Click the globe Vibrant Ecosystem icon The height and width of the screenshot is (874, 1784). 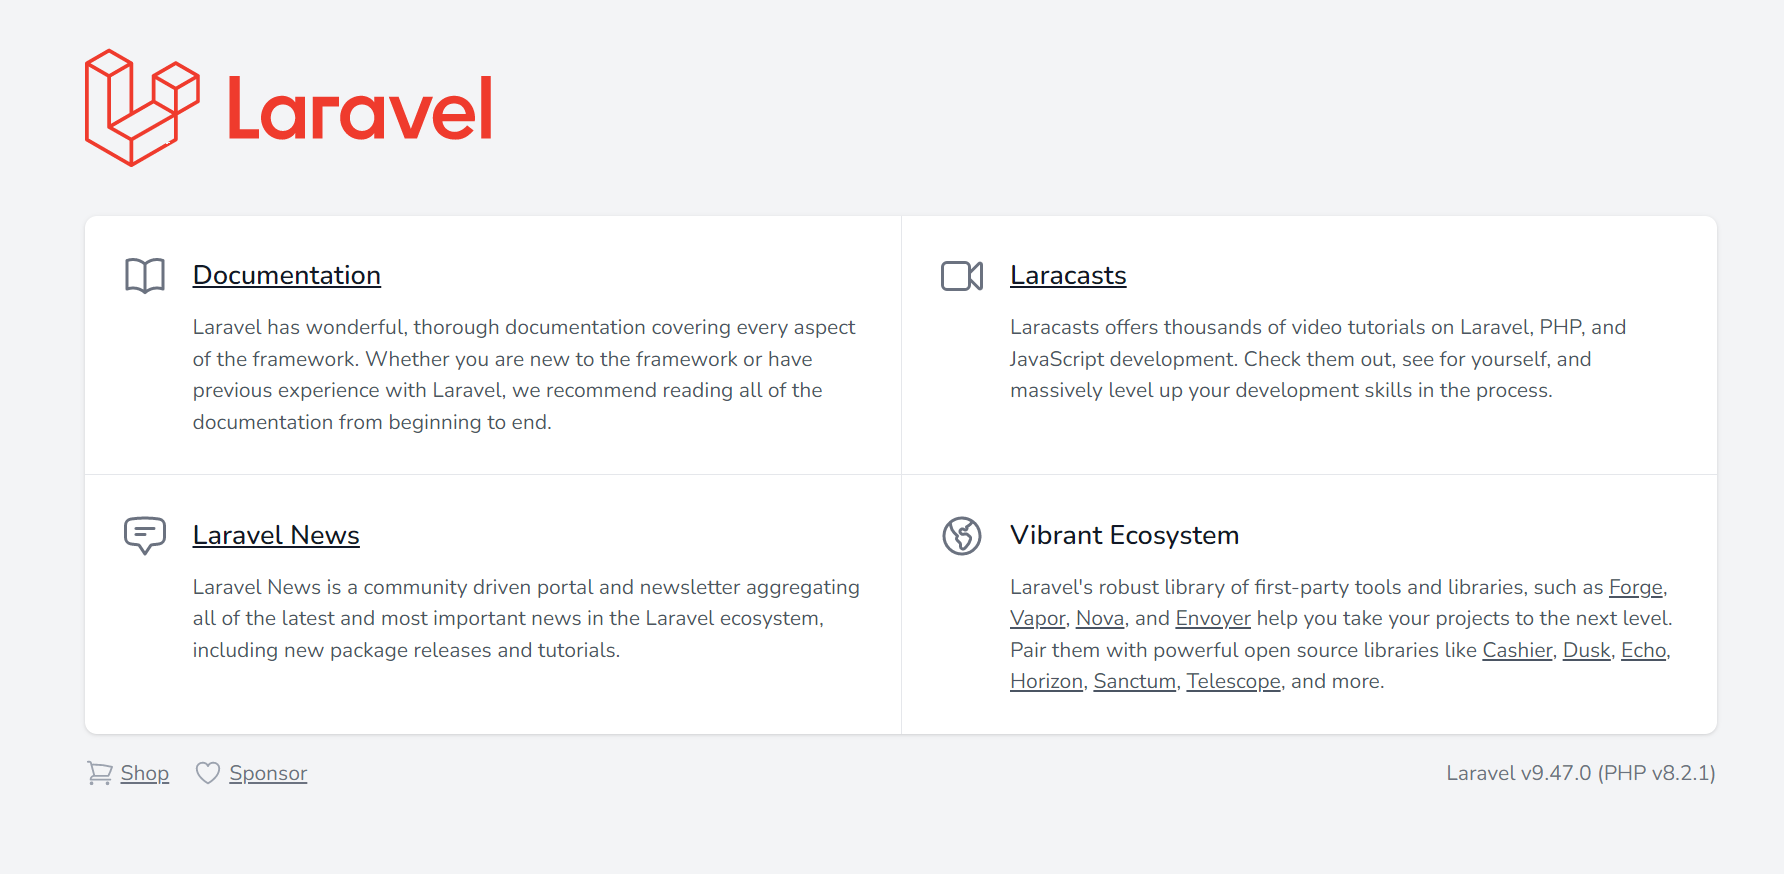pyautogui.click(x=962, y=536)
